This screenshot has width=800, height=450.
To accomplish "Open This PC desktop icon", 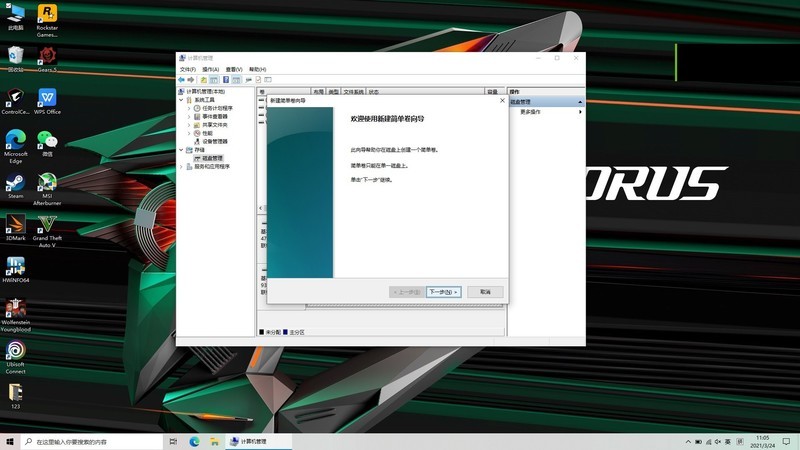I will coord(15,16).
